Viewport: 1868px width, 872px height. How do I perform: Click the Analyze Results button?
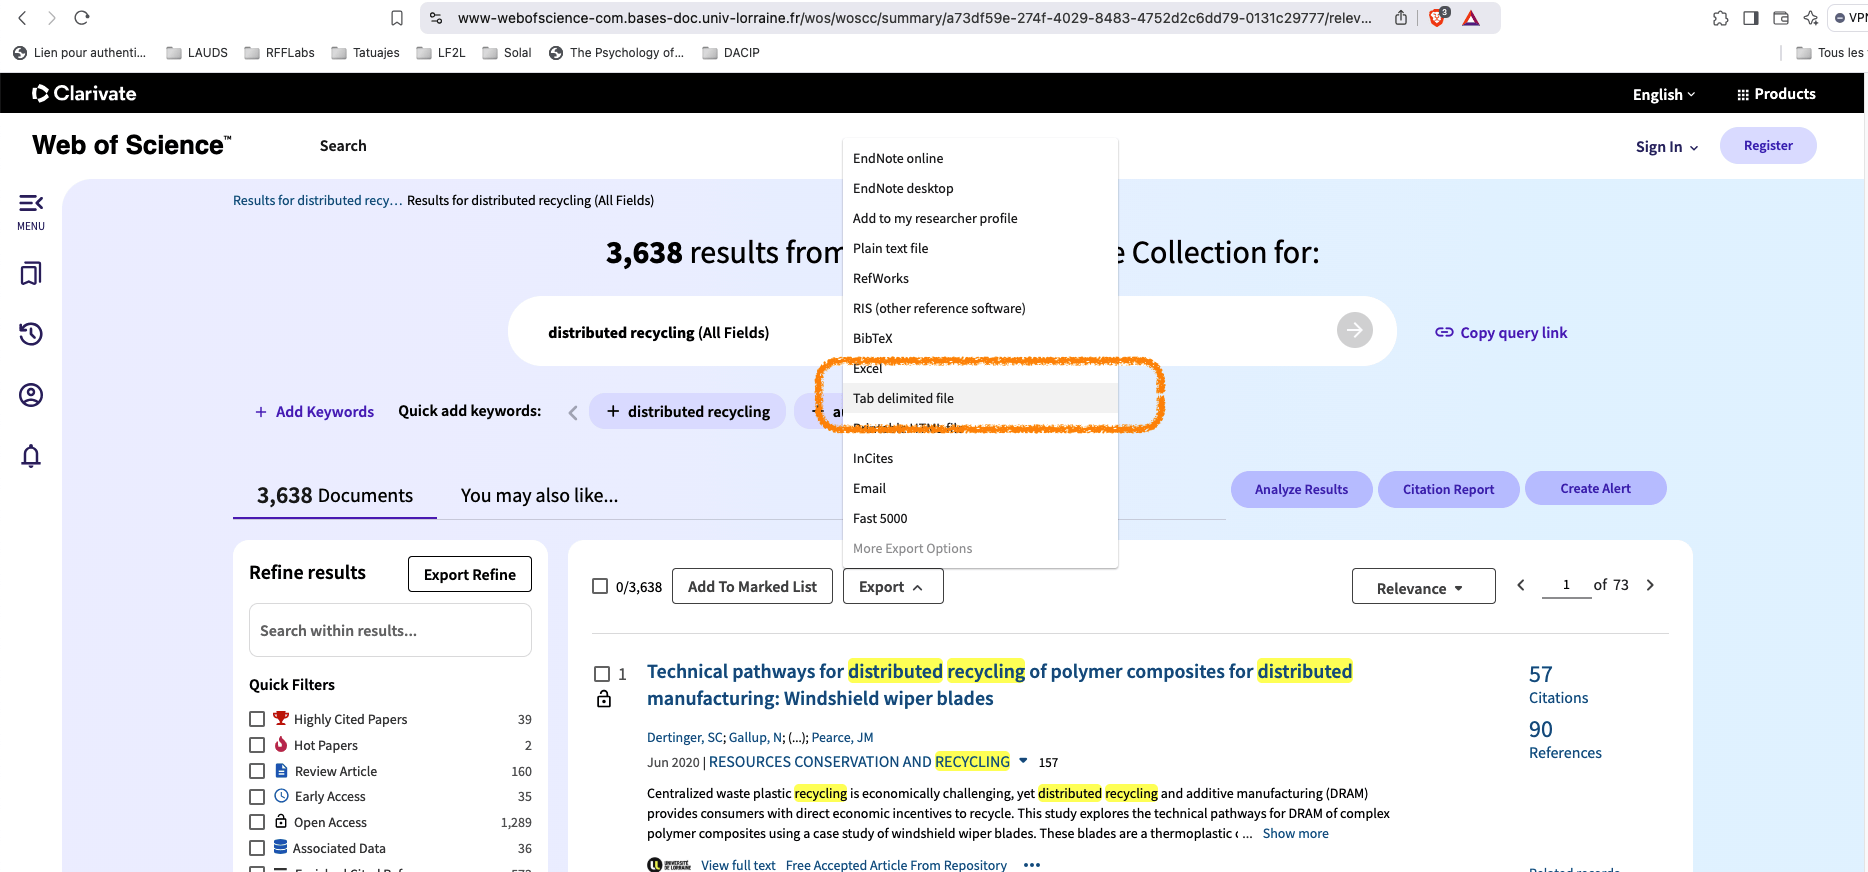[x=1300, y=489]
